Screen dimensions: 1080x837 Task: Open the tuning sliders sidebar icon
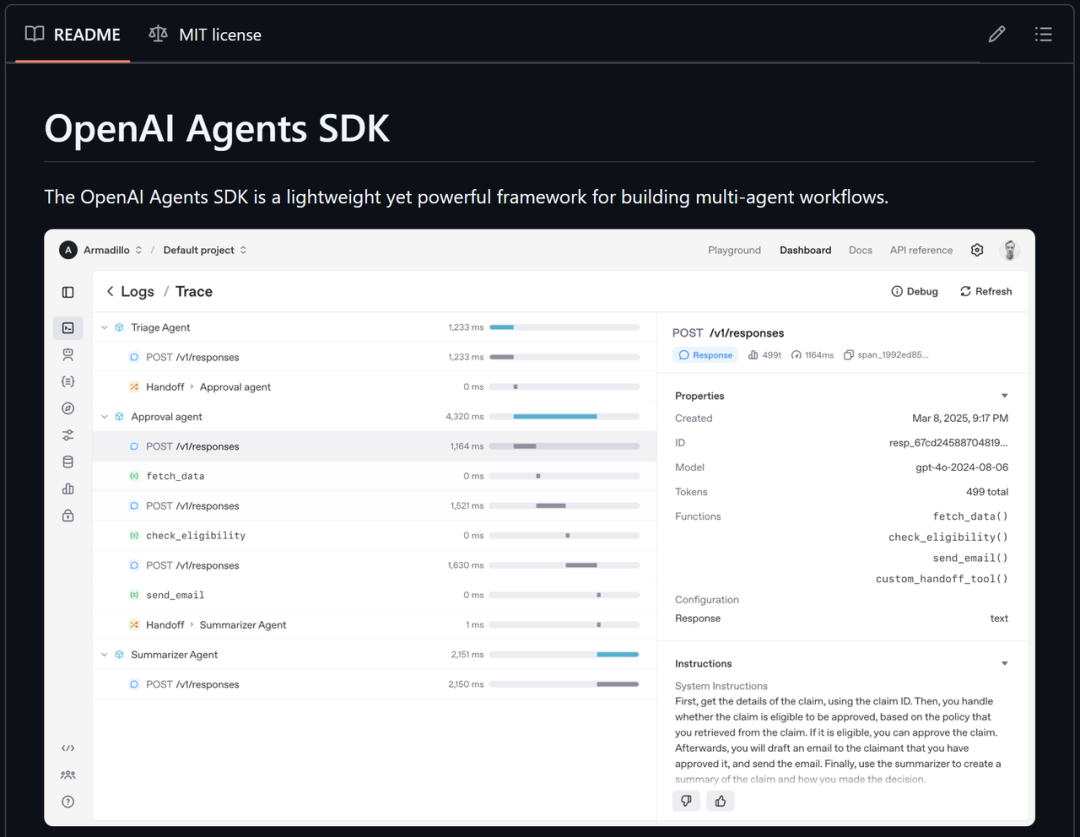tap(68, 435)
